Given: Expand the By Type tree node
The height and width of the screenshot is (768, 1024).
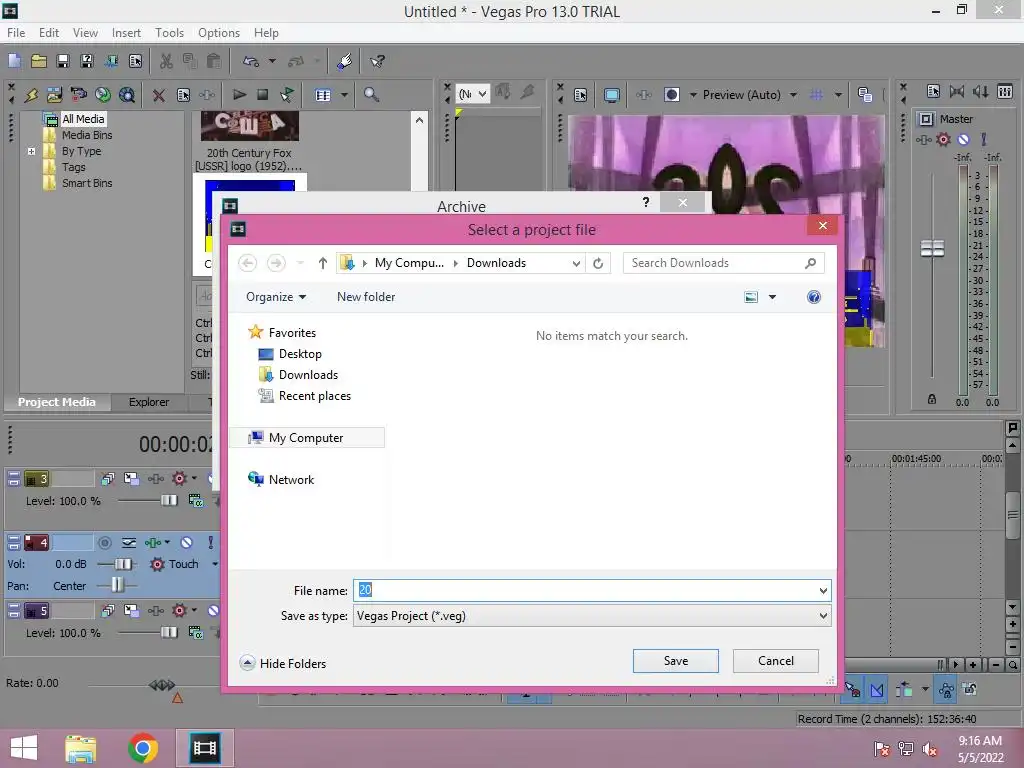Looking at the screenshot, I should [31, 151].
